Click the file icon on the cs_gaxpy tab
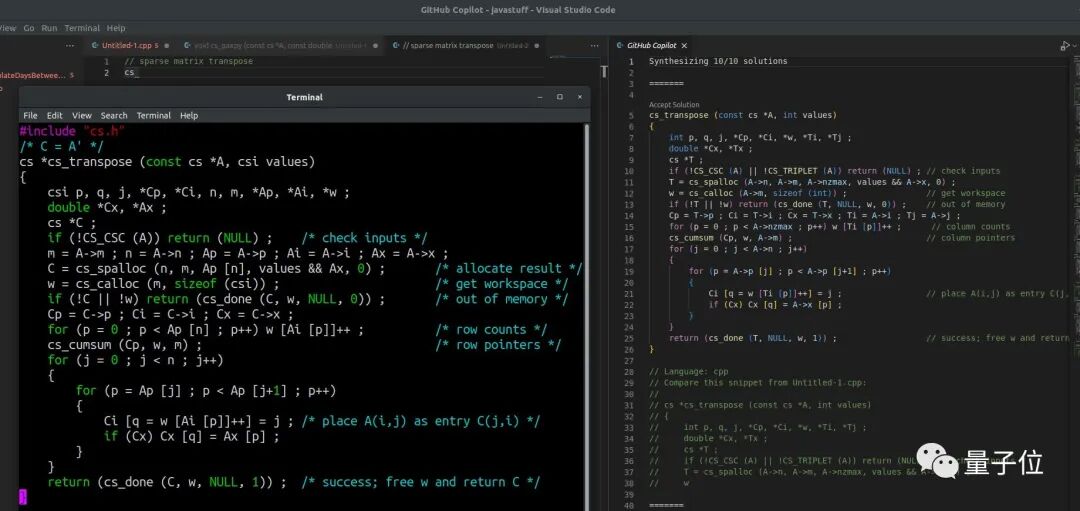 click(x=187, y=45)
